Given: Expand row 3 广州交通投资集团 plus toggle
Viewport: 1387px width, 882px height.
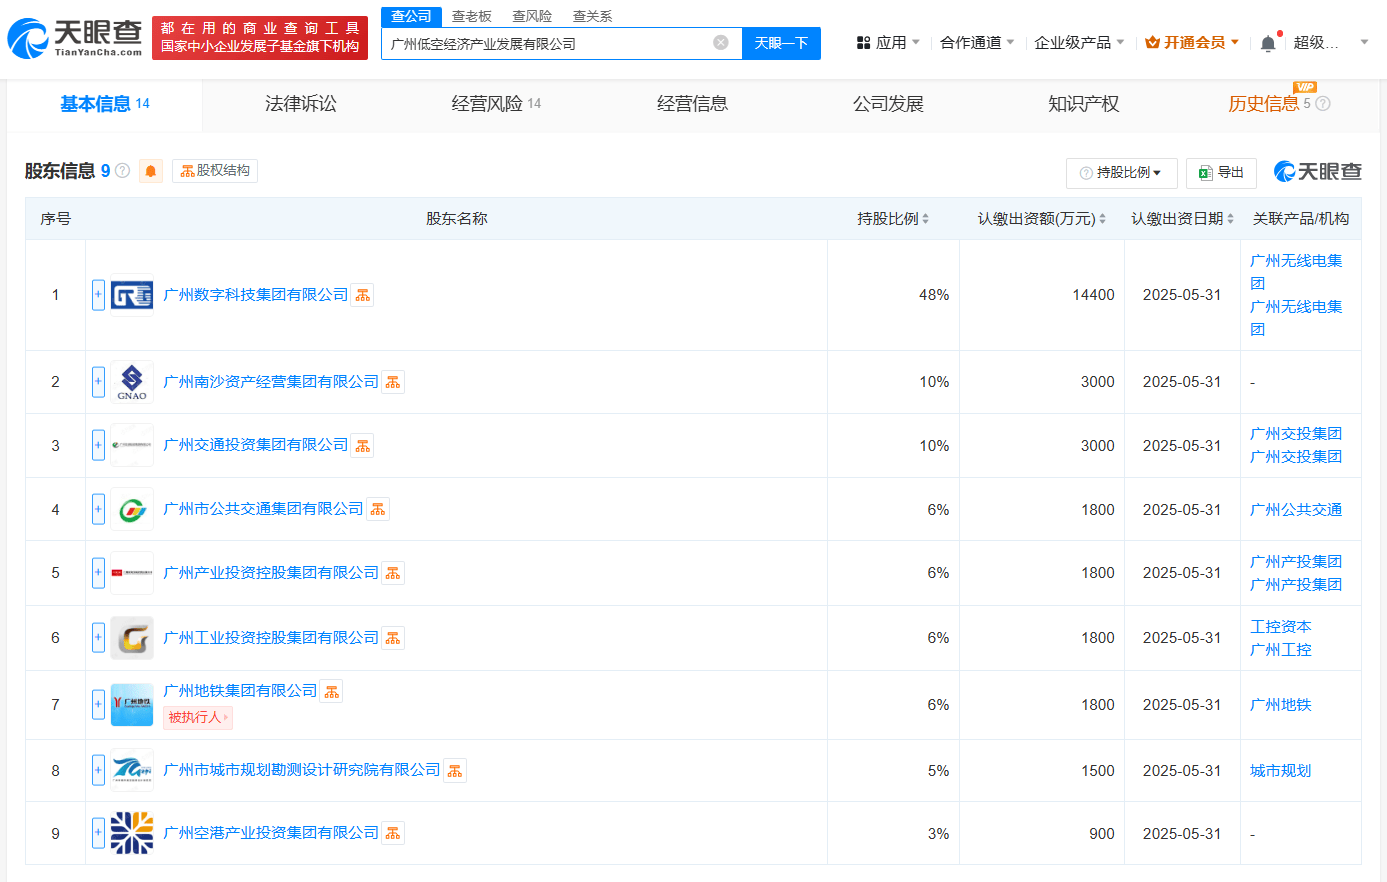Looking at the screenshot, I should coord(98,446).
